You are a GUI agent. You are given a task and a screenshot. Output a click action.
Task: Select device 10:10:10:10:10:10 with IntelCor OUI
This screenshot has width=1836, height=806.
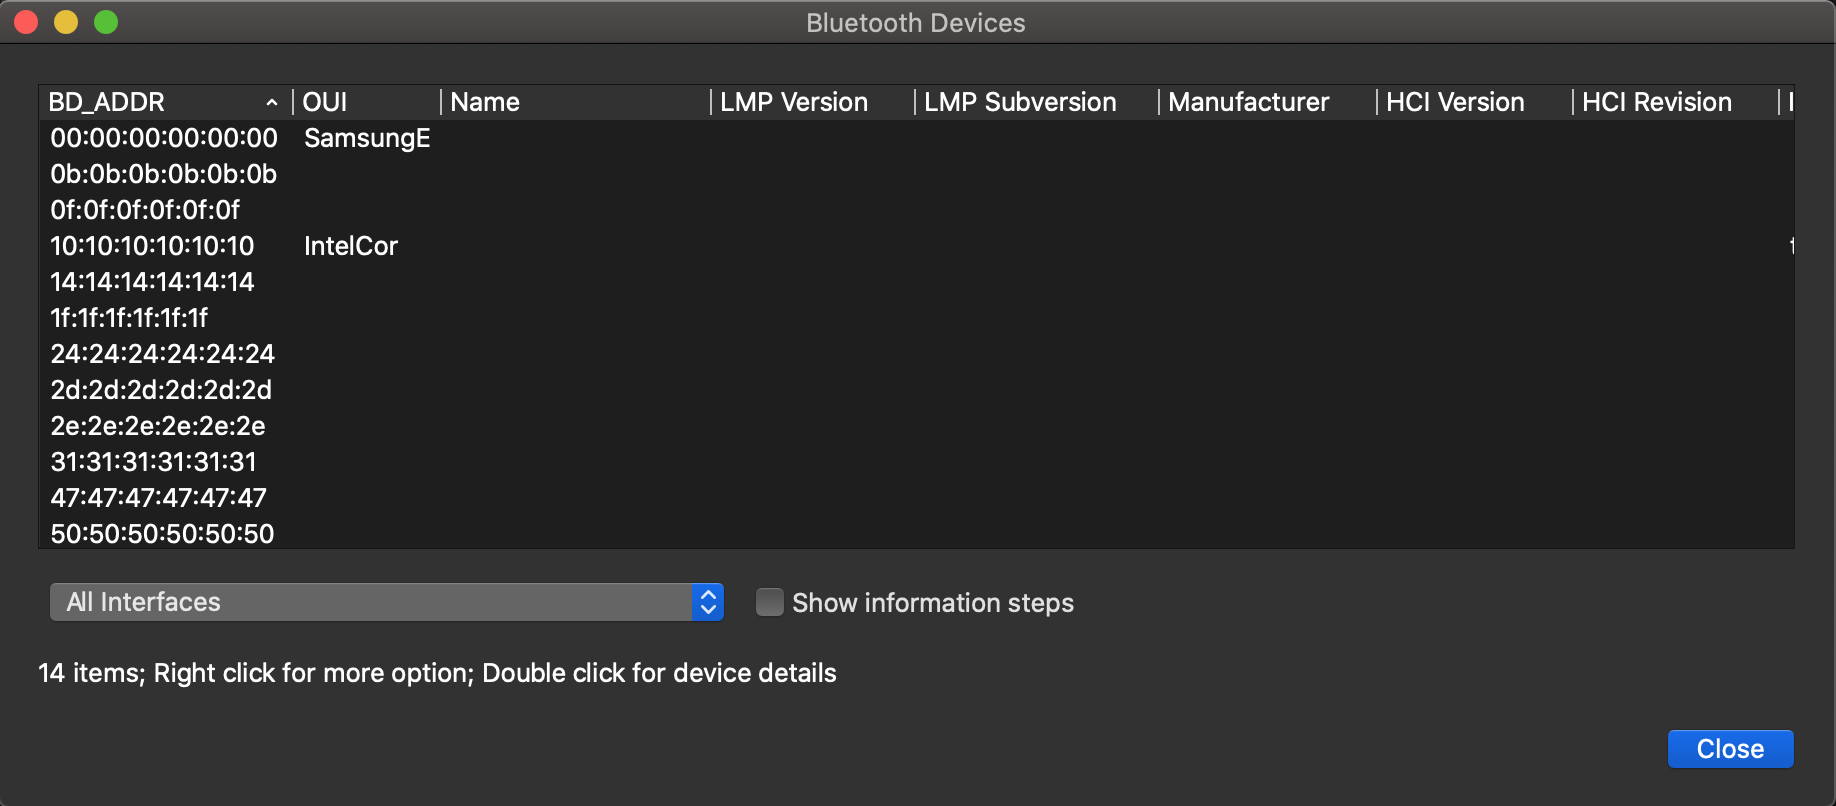pos(152,246)
